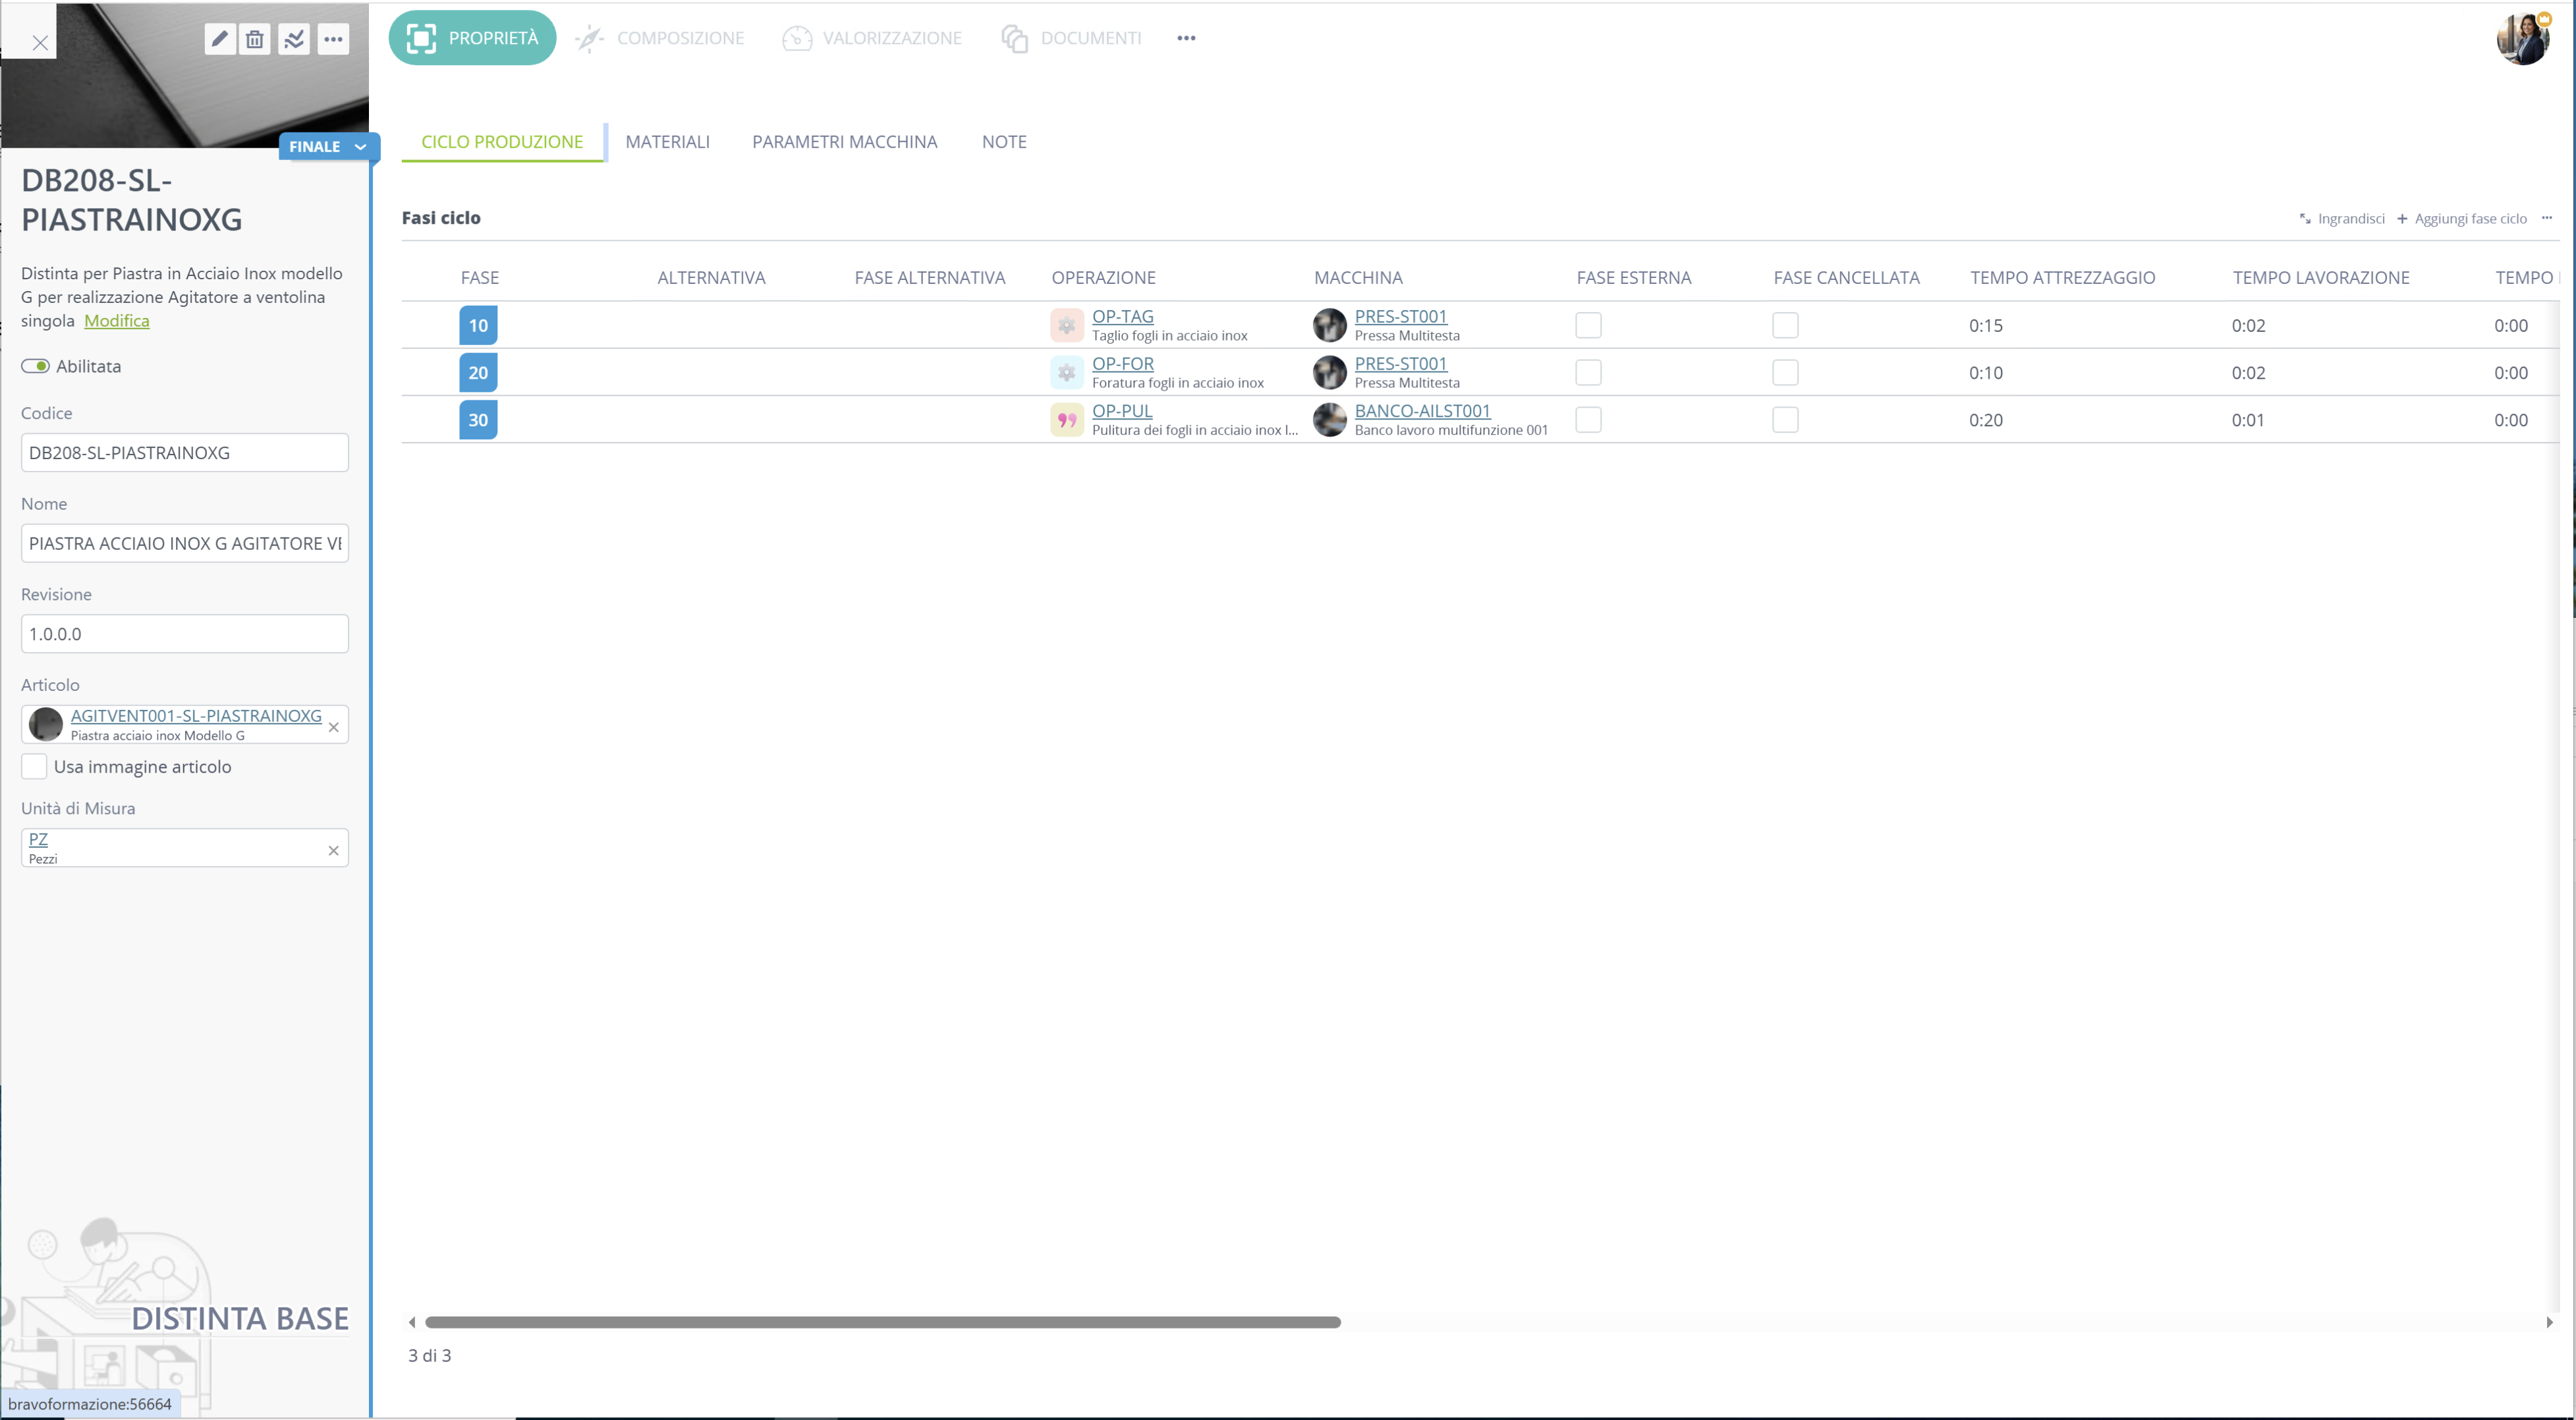Open the more options icon beside the chart icon

coord(333,39)
